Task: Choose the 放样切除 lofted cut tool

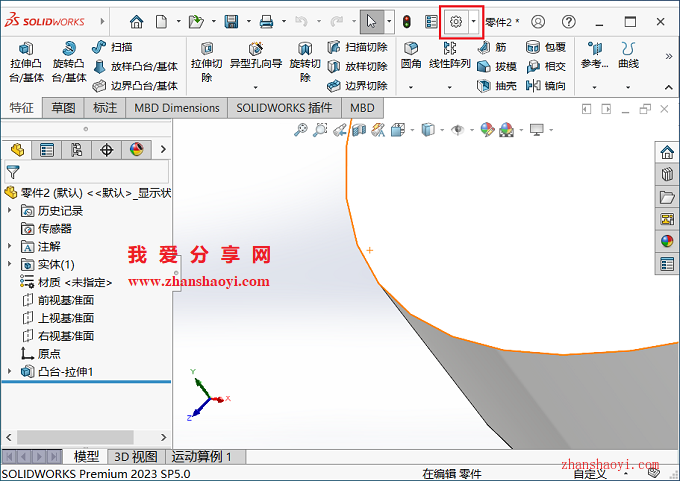Action: coord(357,66)
